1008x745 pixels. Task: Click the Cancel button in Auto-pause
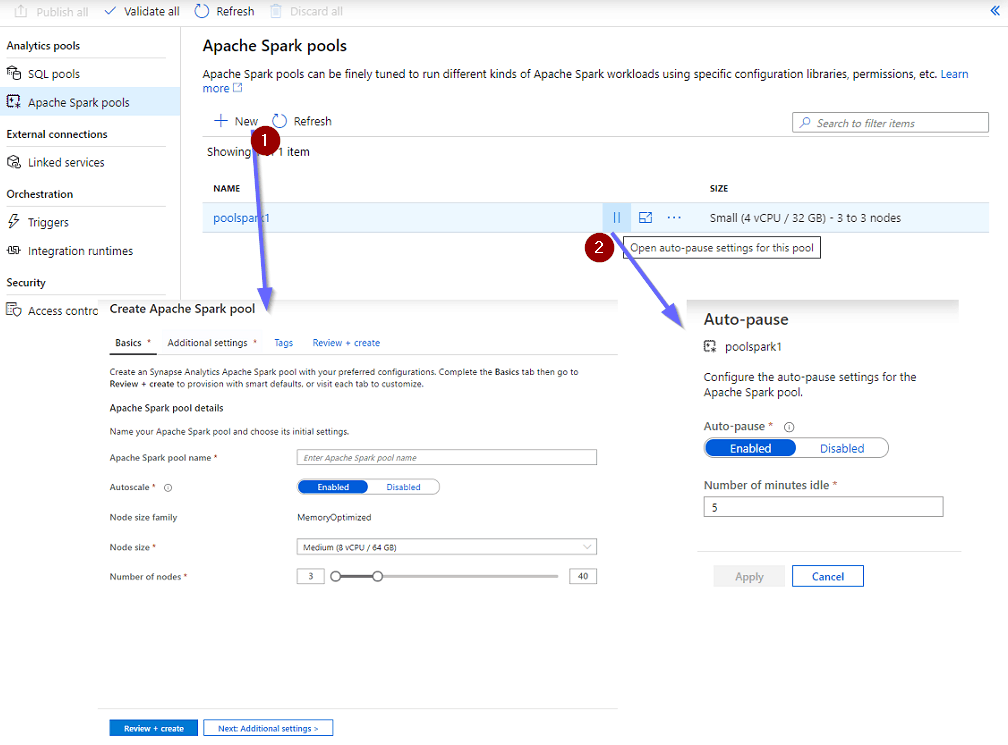pos(827,576)
